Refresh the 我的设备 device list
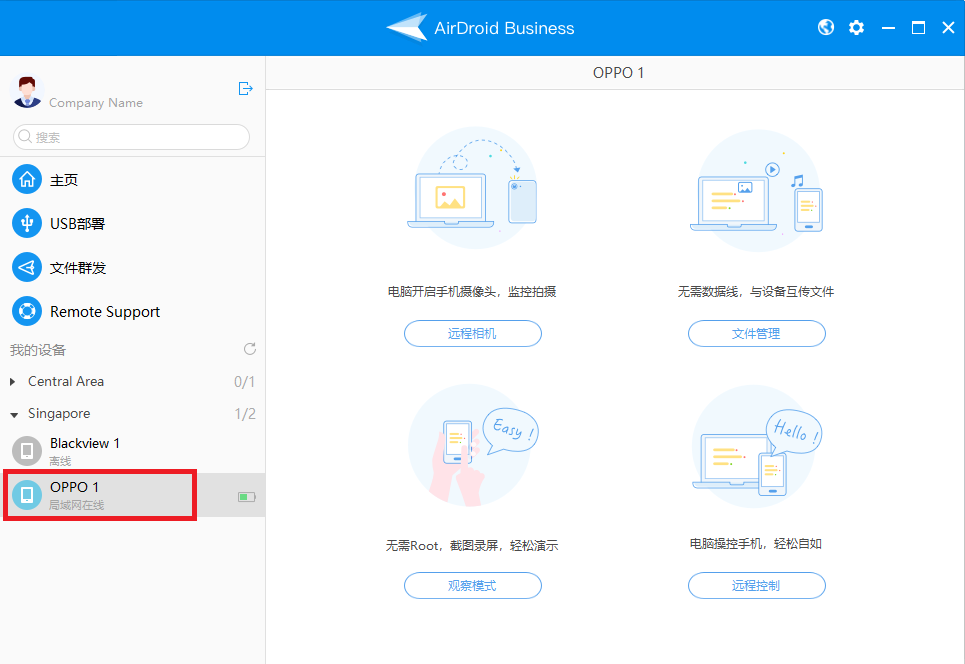 pos(249,349)
